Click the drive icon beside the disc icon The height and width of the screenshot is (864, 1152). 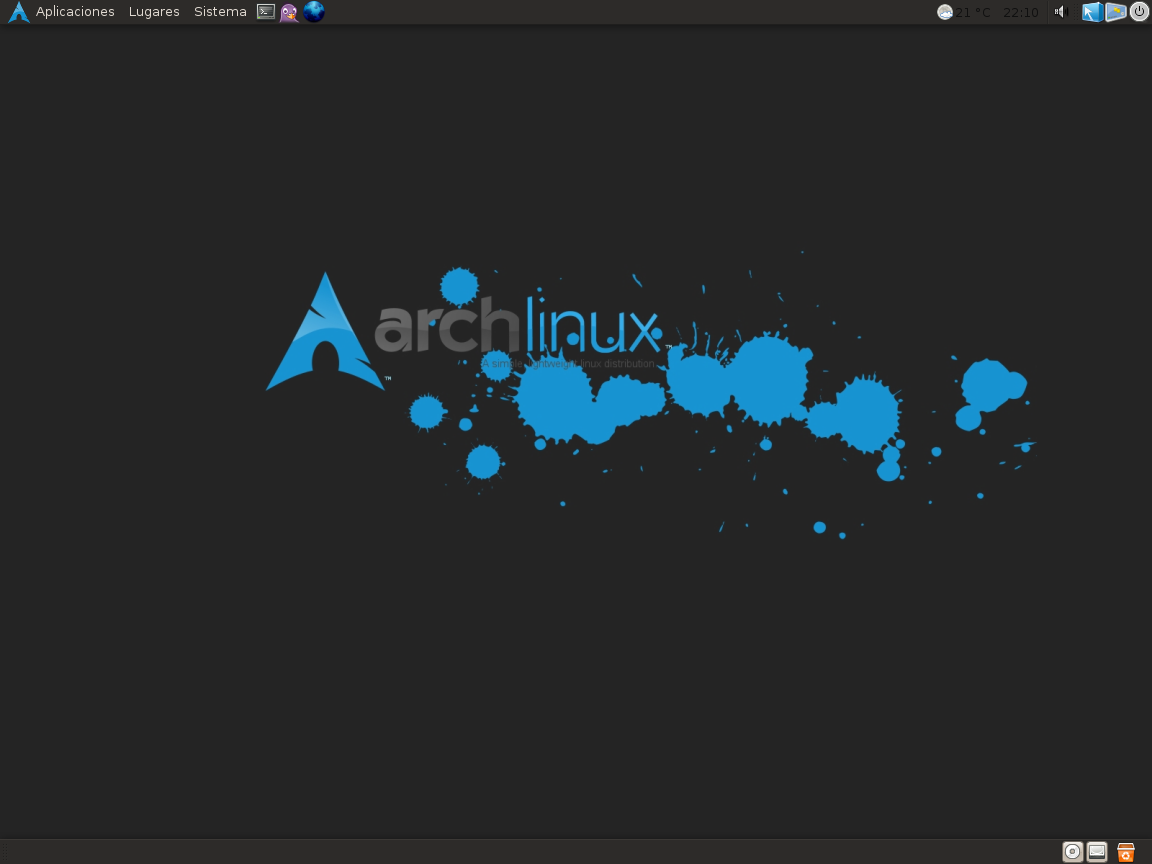1097,852
